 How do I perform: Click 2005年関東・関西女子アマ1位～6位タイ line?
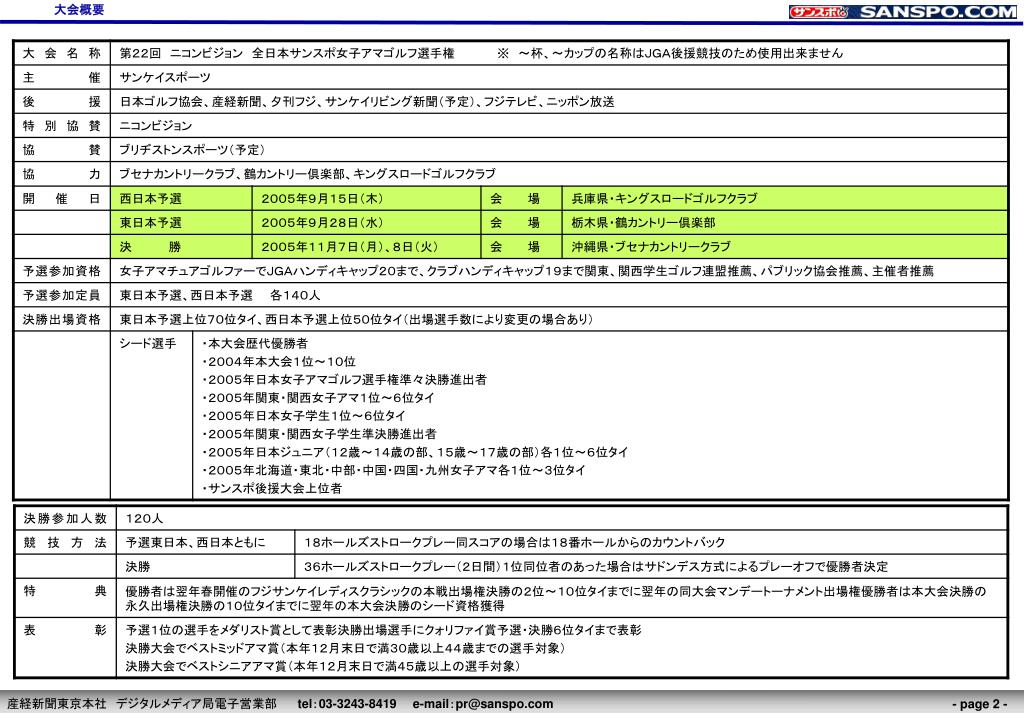[x=319, y=398]
